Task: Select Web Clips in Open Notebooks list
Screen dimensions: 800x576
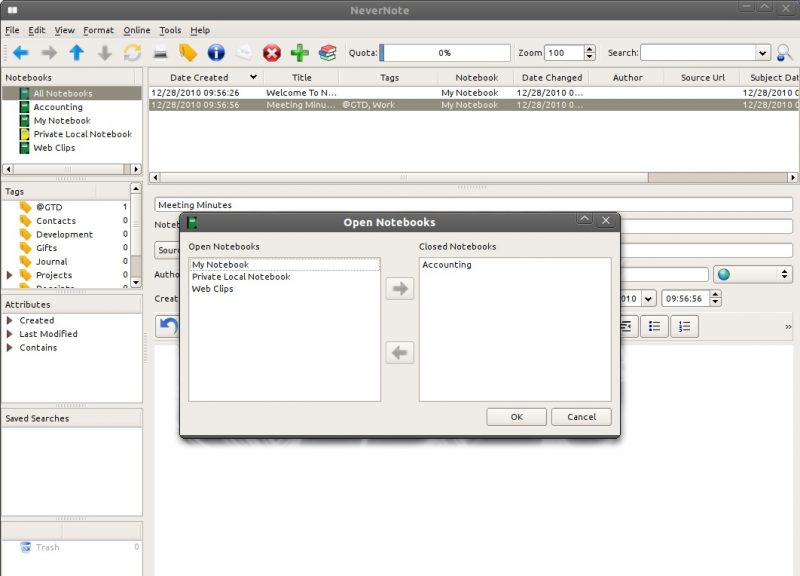Action: click(x=284, y=289)
